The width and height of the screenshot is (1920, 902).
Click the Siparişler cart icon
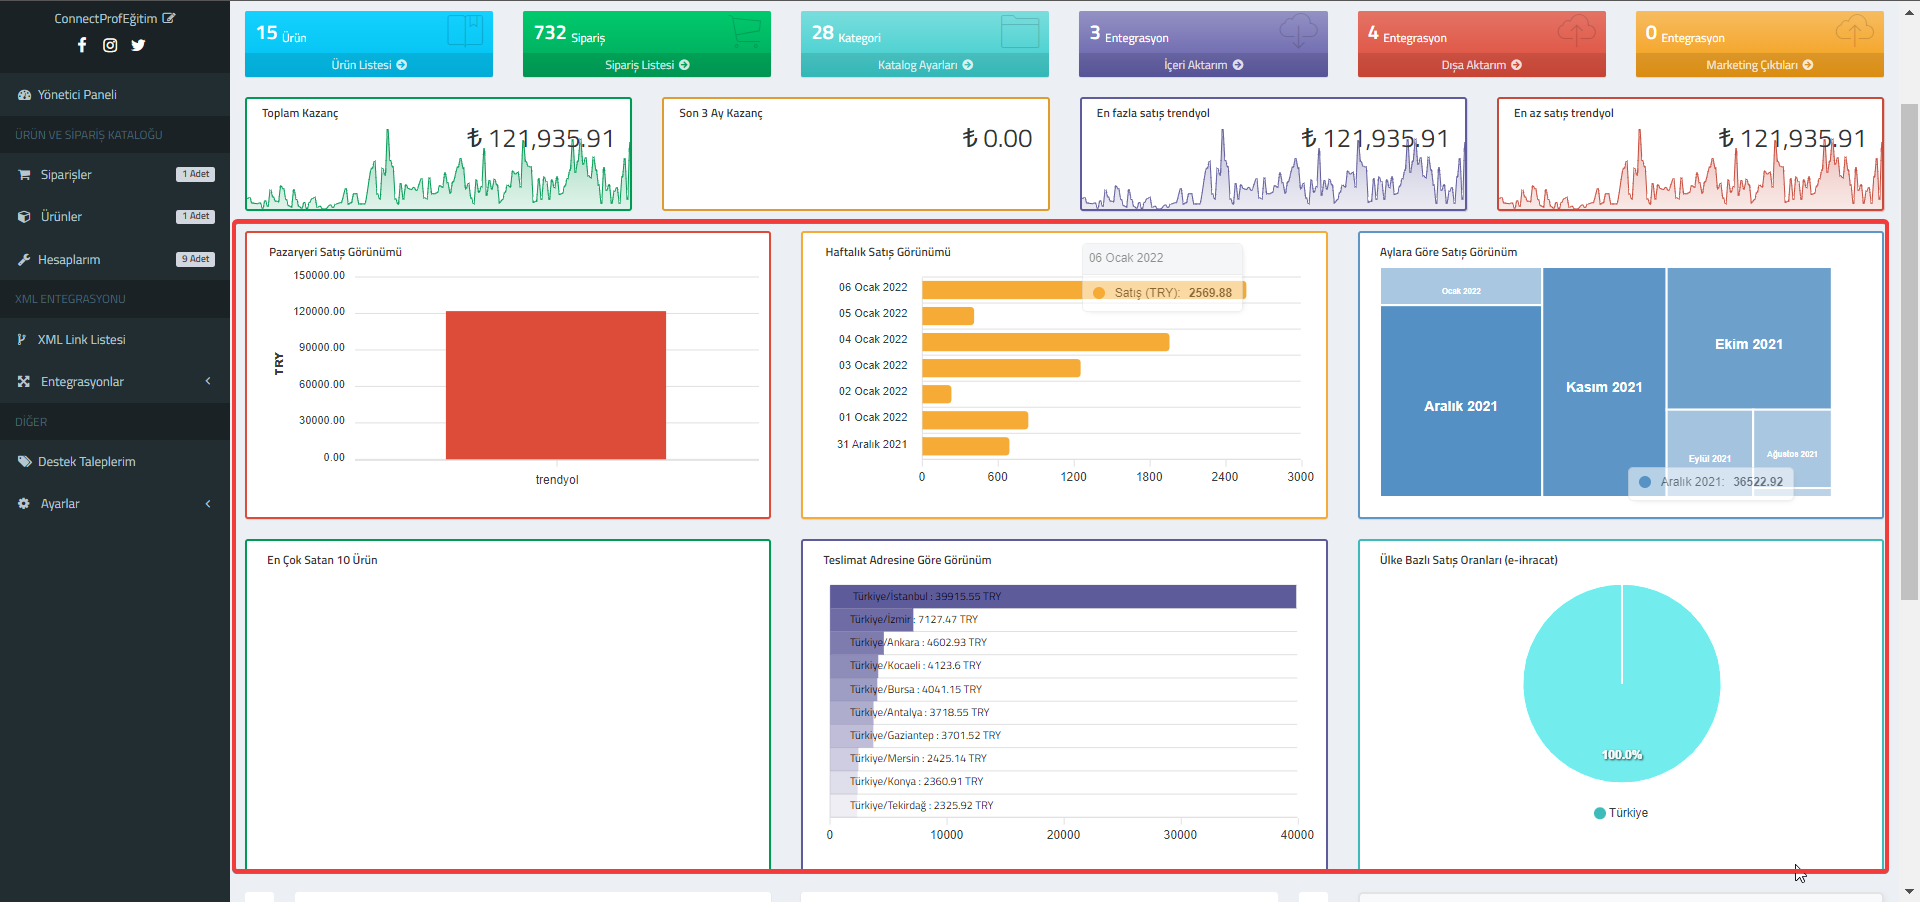(24, 175)
